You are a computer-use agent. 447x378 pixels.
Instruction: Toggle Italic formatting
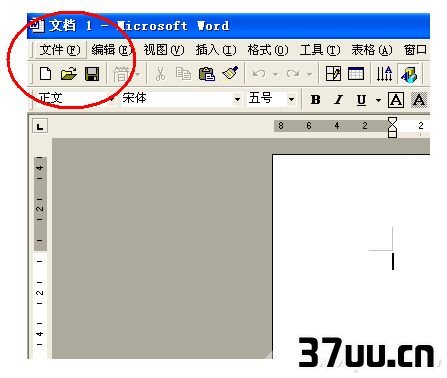coord(339,100)
